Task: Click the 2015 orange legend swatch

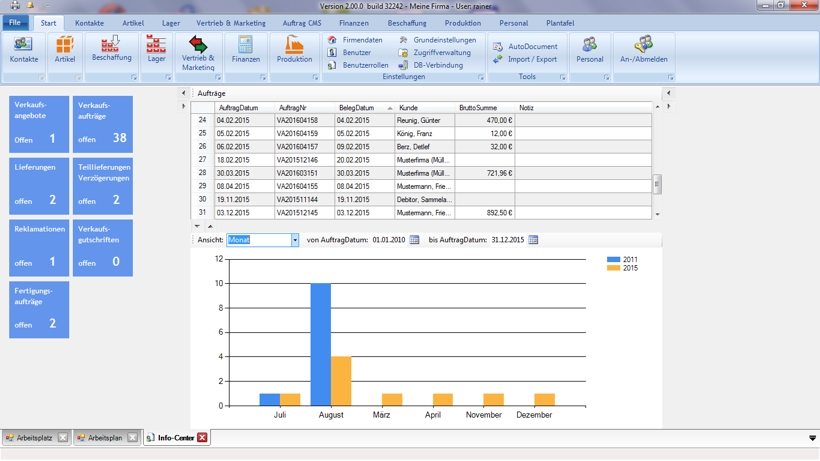Action: click(613, 268)
